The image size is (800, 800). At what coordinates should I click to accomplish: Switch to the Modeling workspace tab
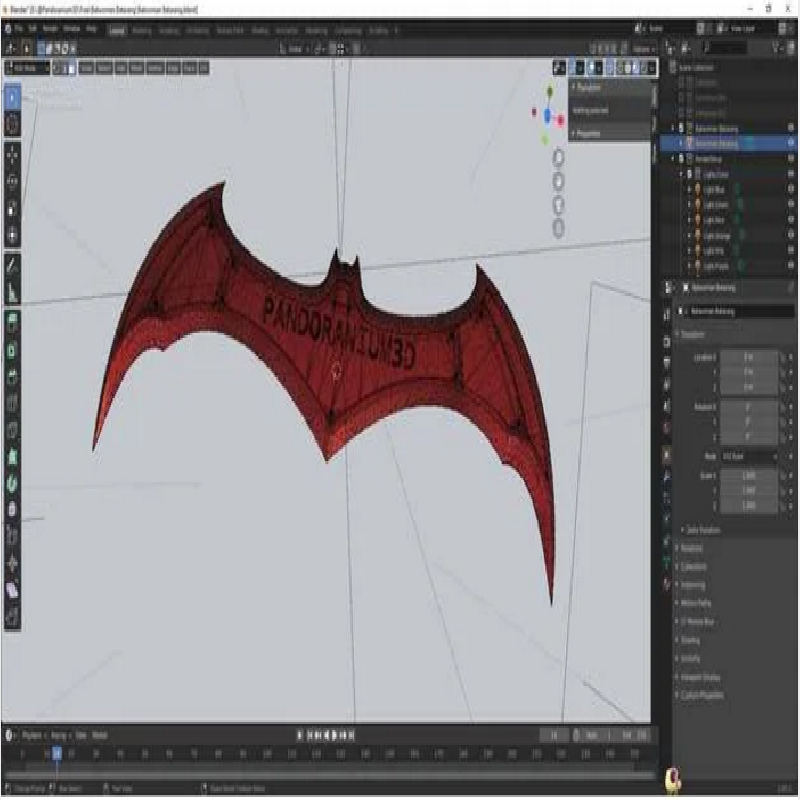point(141,30)
